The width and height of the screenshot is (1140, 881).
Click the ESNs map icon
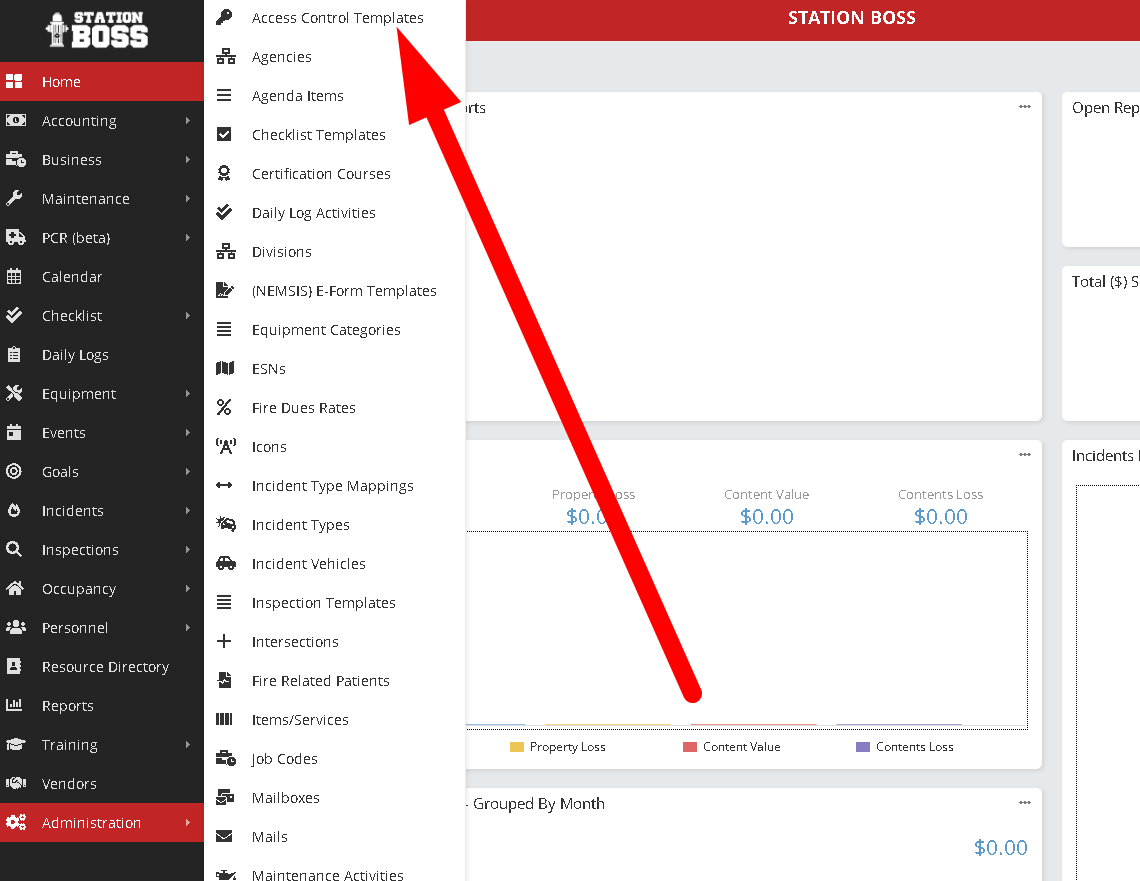point(225,369)
